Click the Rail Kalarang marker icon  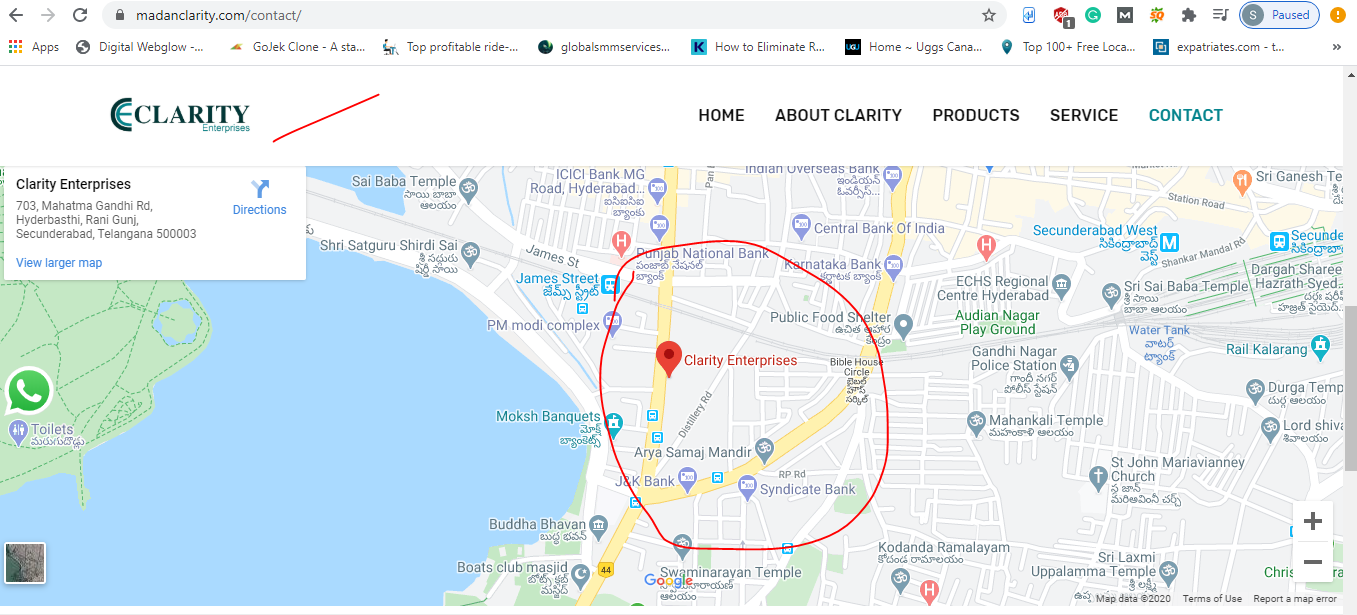tap(1321, 346)
